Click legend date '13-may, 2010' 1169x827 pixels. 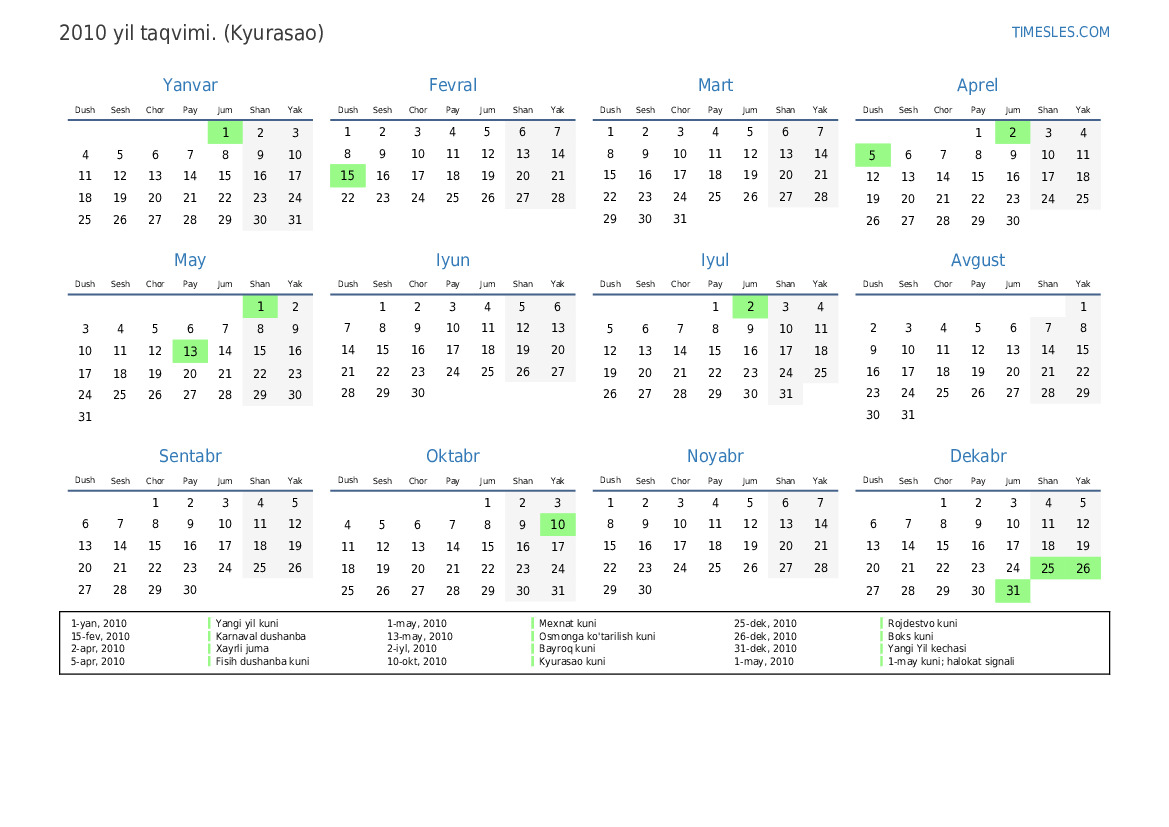pos(419,636)
